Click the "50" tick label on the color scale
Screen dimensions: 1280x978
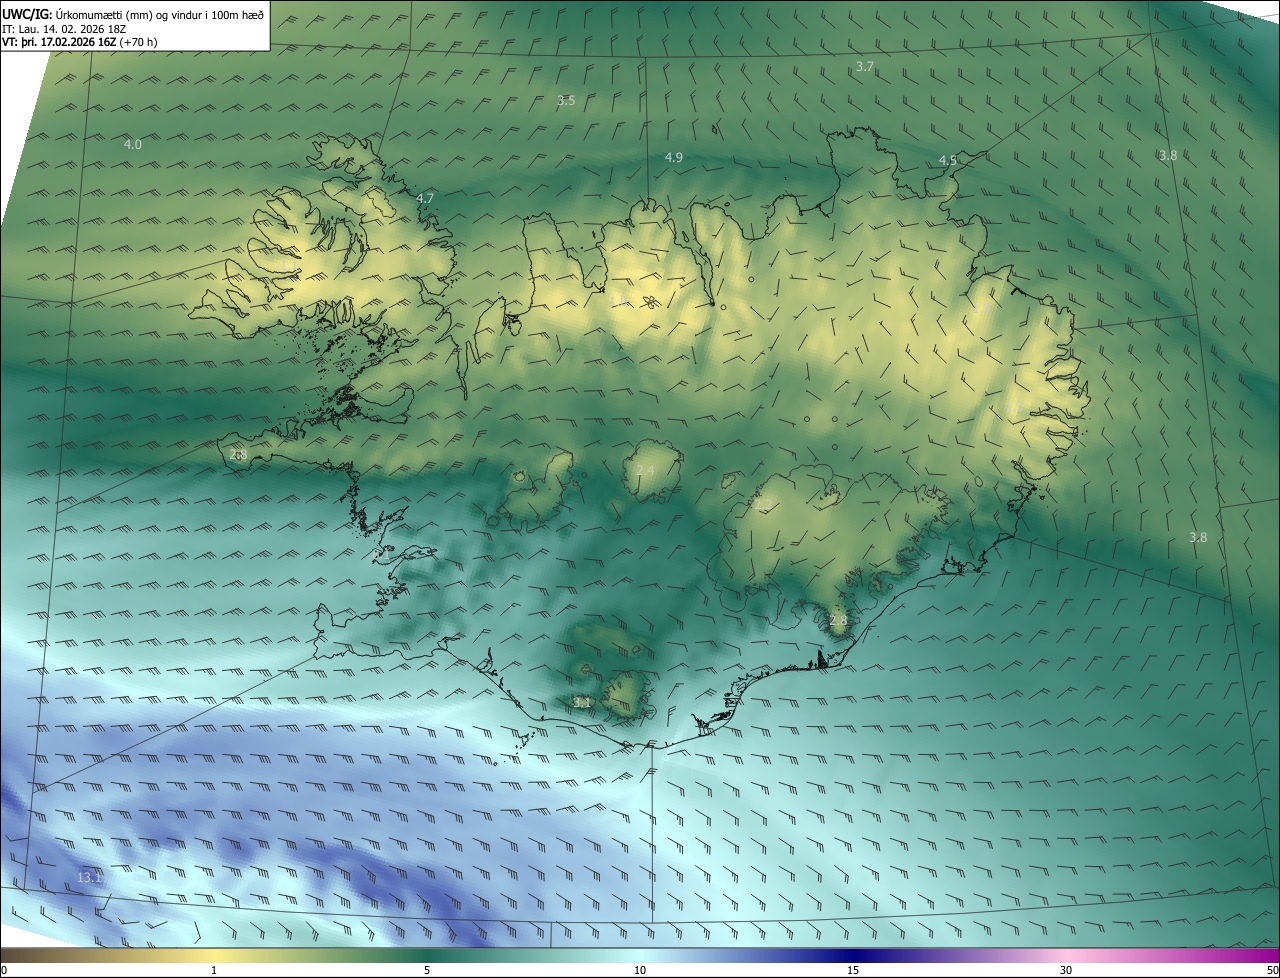(x=1272, y=970)
